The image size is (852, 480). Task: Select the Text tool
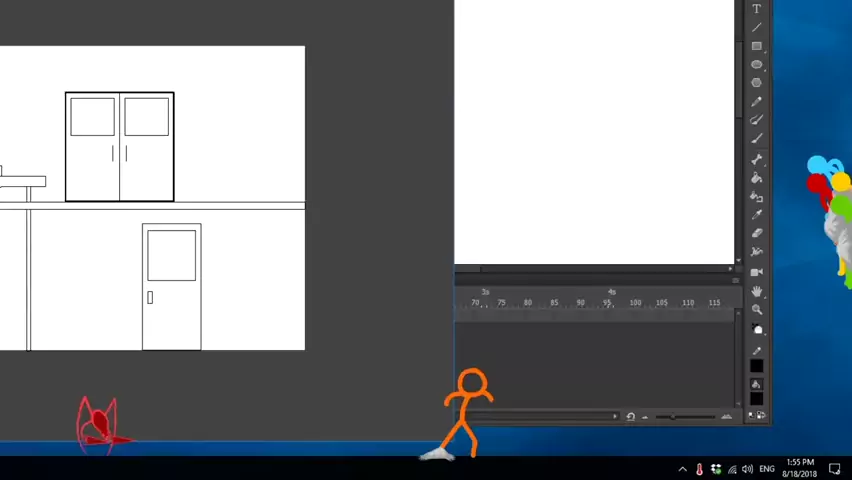pyautogui.click(x=757, y=9)
